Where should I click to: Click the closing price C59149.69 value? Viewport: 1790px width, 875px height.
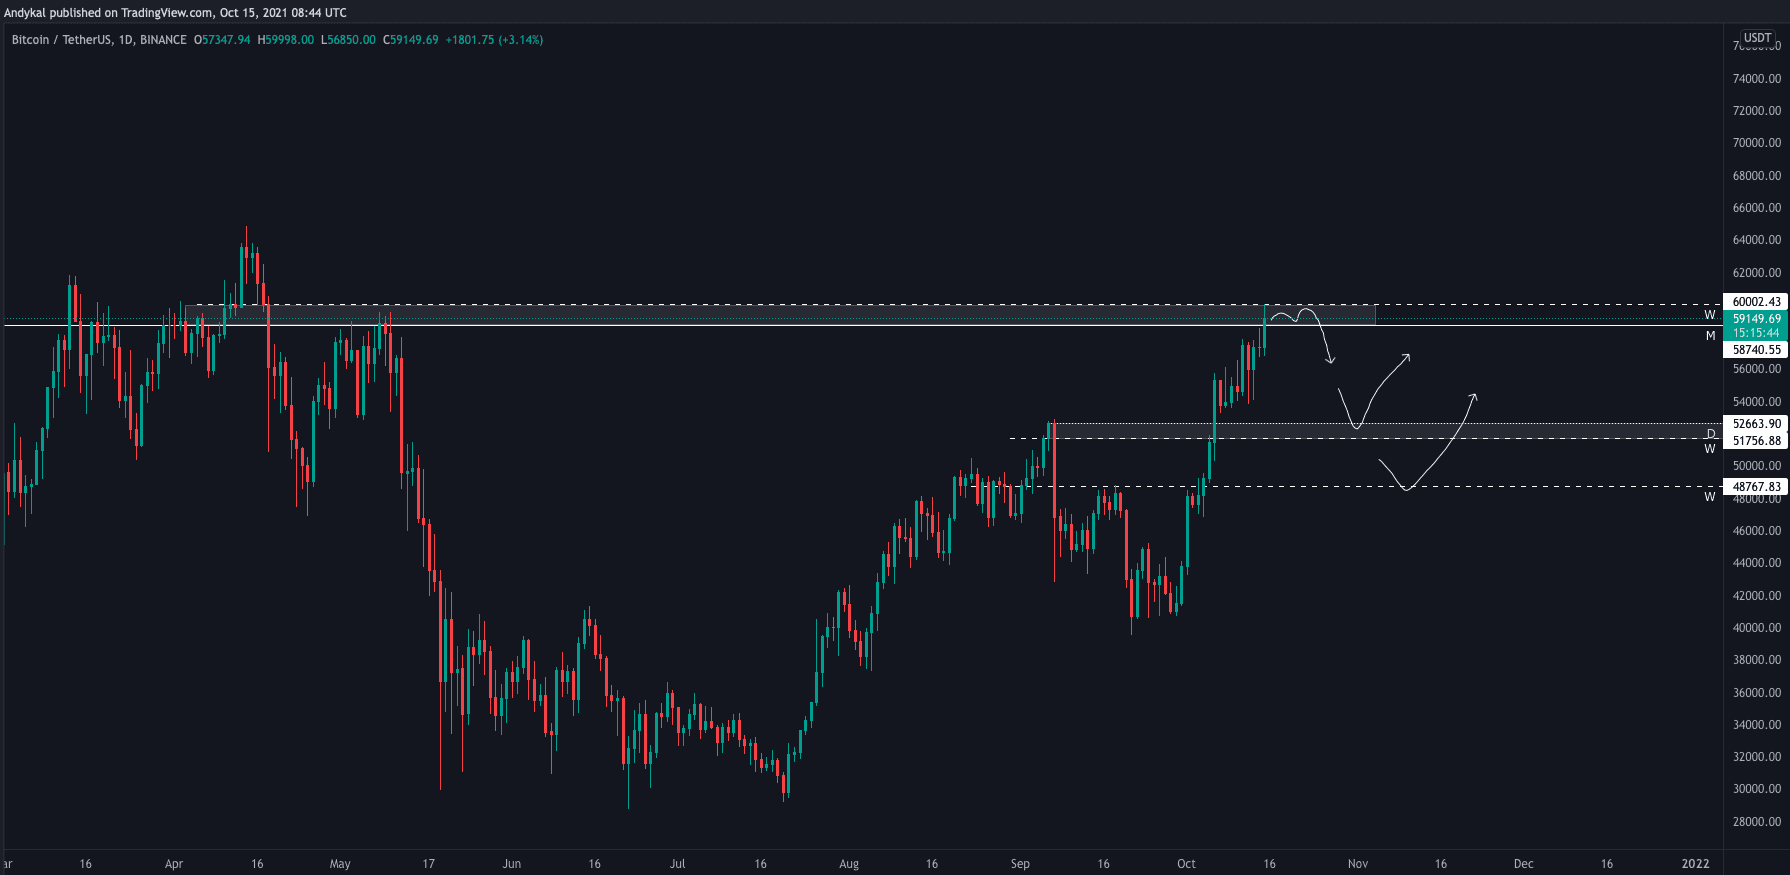pos(411,40)
